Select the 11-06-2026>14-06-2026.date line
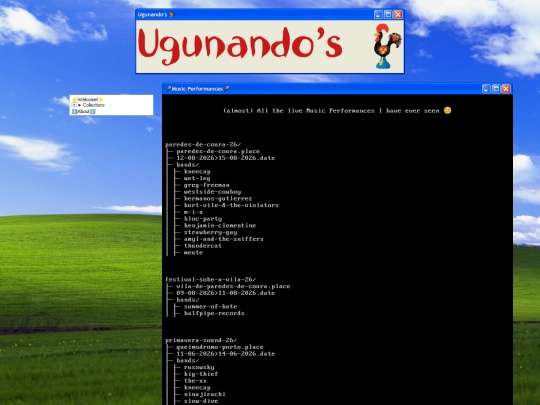540x405 pixels. click(x=226, y=354)
